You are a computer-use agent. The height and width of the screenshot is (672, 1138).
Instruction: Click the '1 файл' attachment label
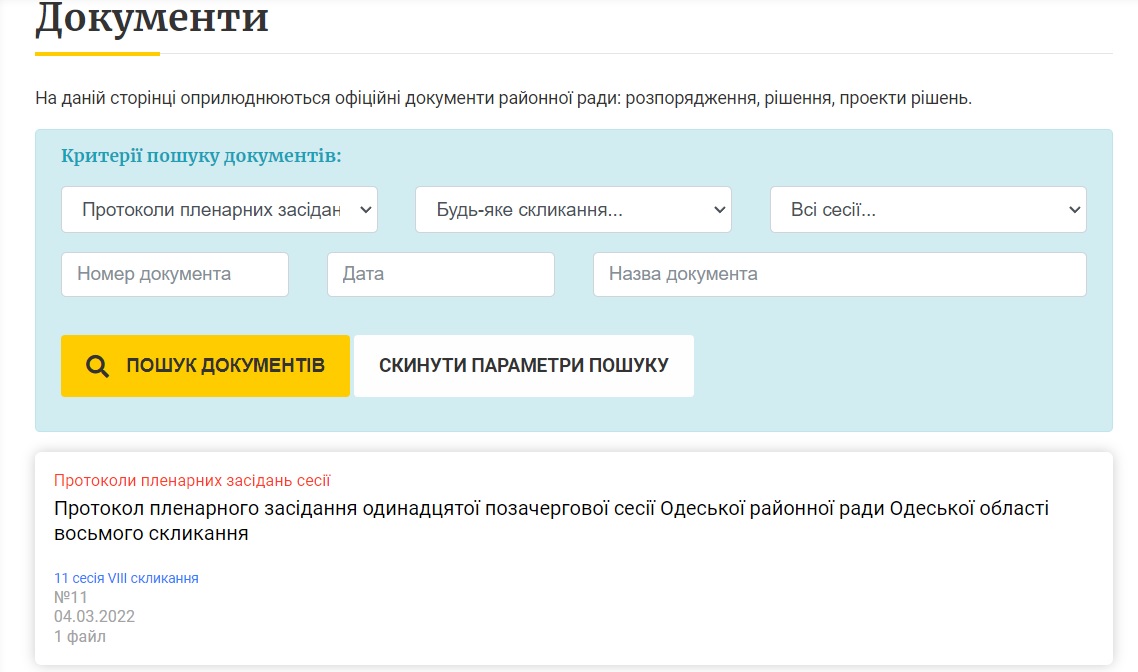(80, 636)
